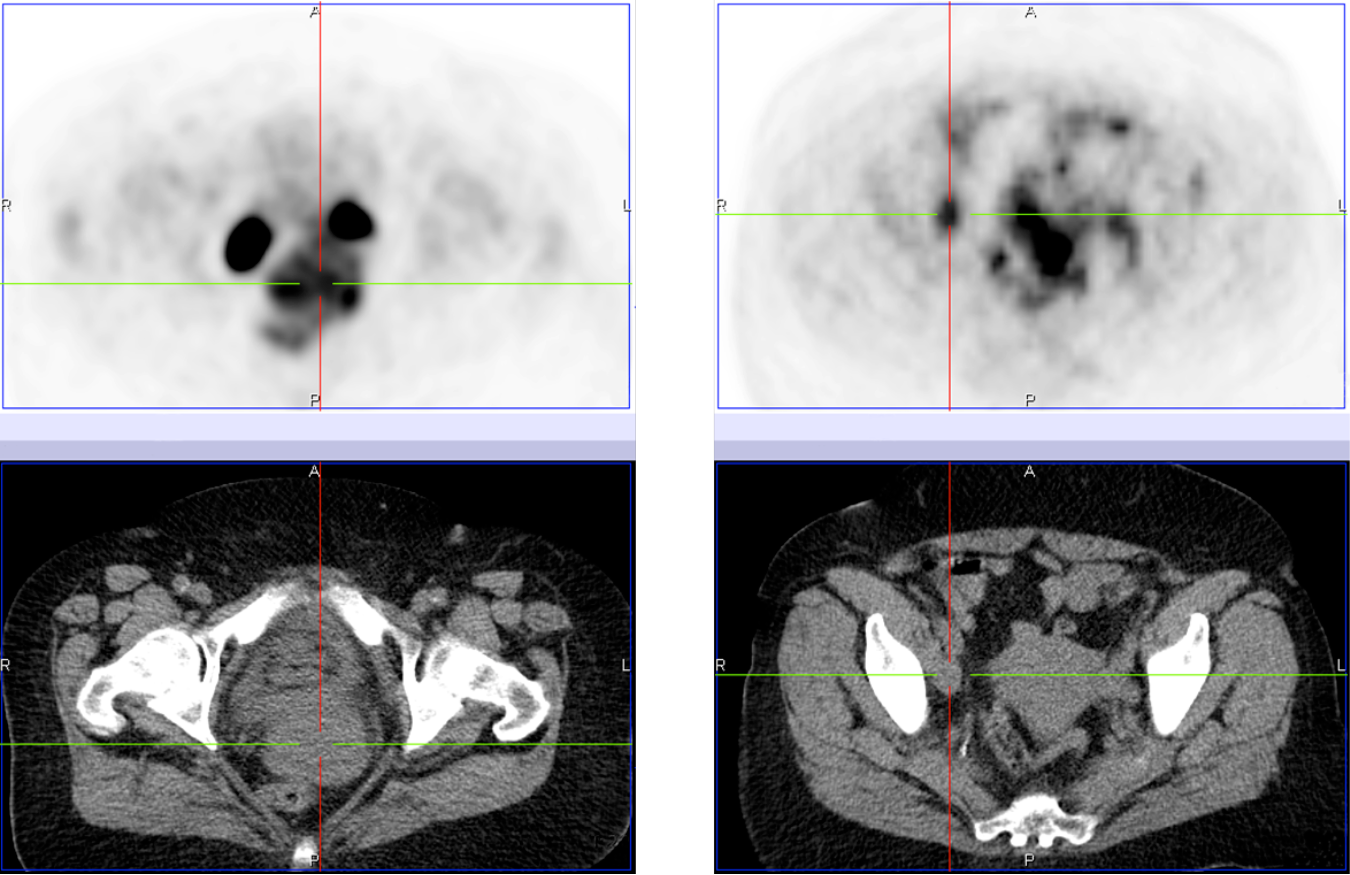Click the 'A' anterior label in bottom-left CT view
This screenshot has height=875, width=1350.
(x=315, y=471)
